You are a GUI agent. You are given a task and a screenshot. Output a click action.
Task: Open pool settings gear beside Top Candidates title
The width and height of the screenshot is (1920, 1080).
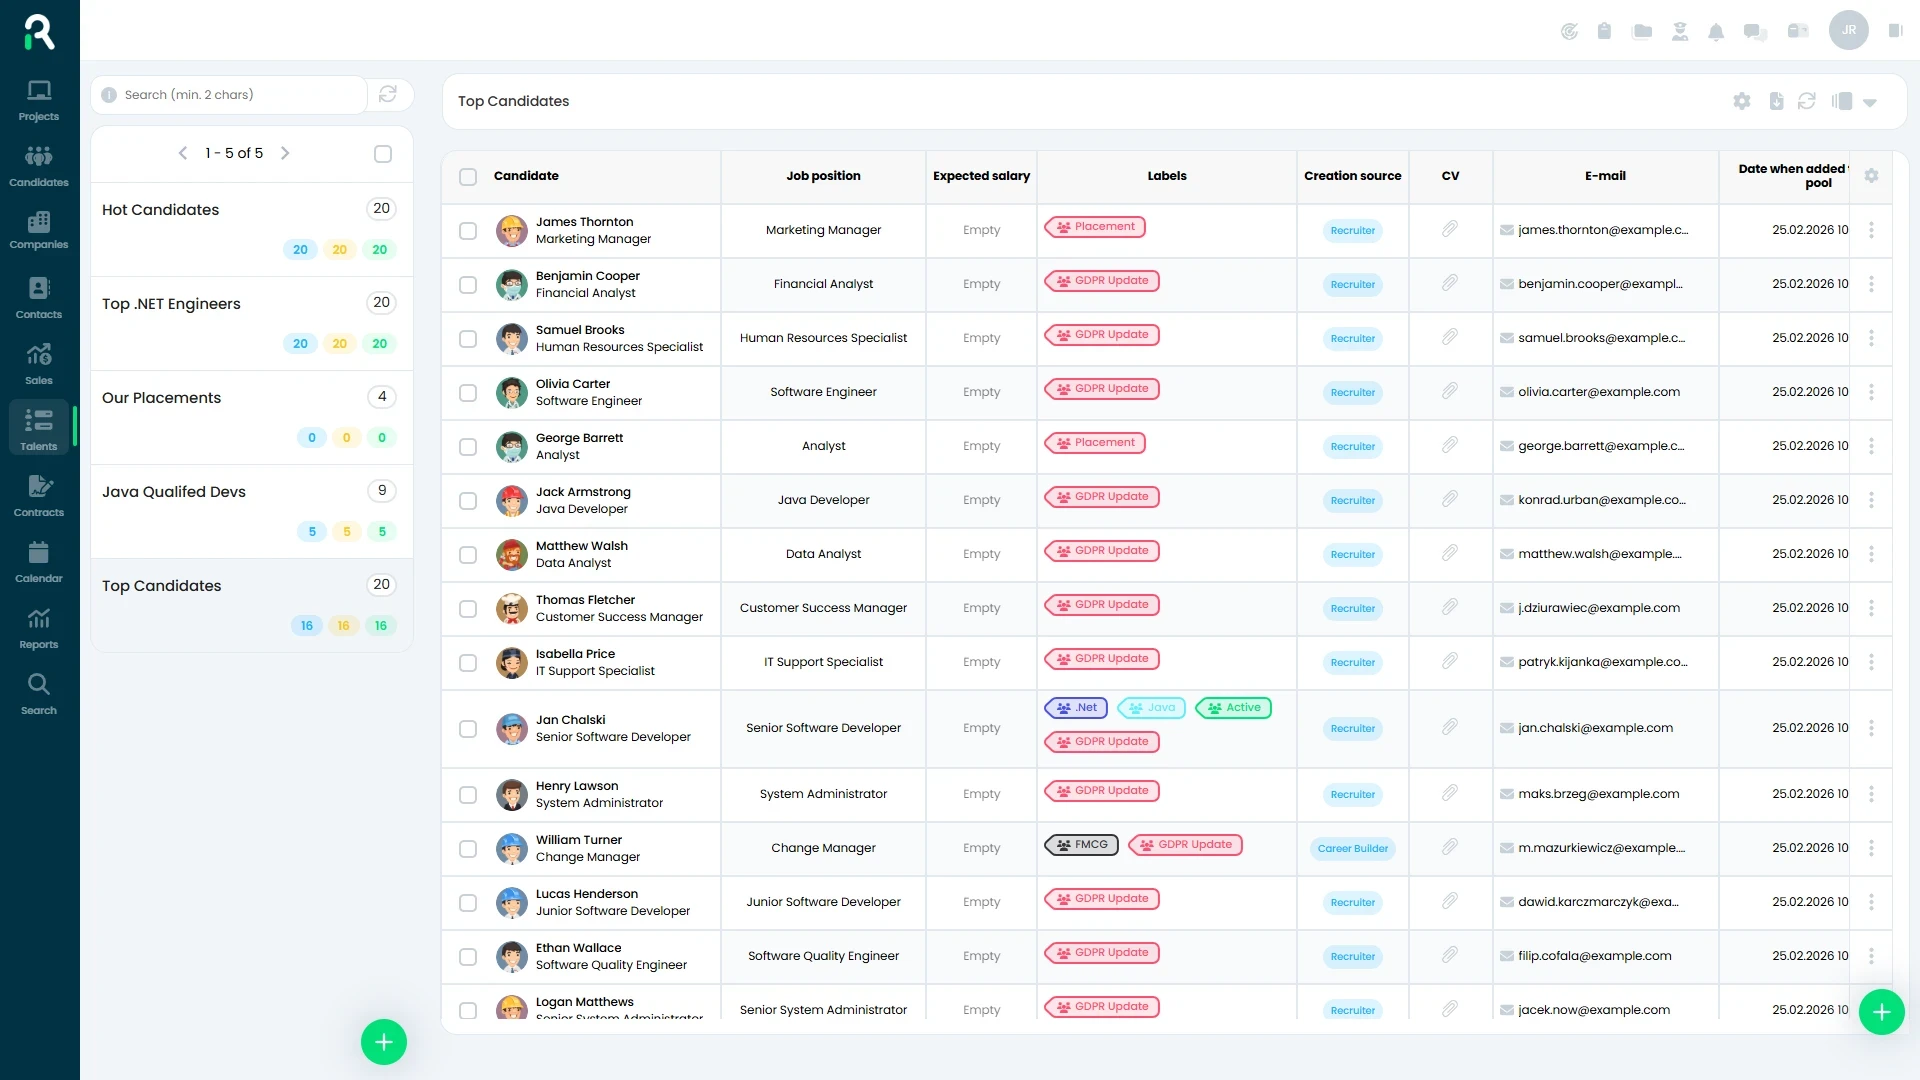pos(1742,101)
